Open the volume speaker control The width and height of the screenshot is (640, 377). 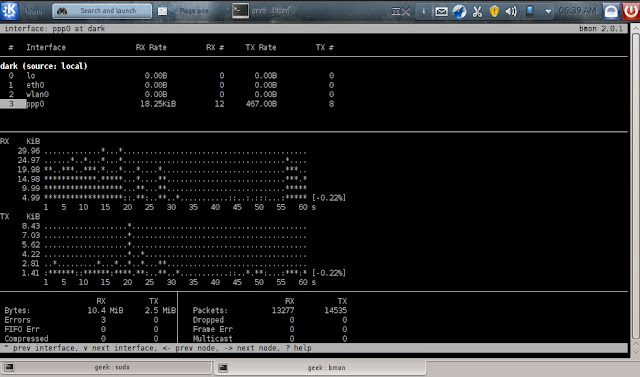tap(511, 11)
